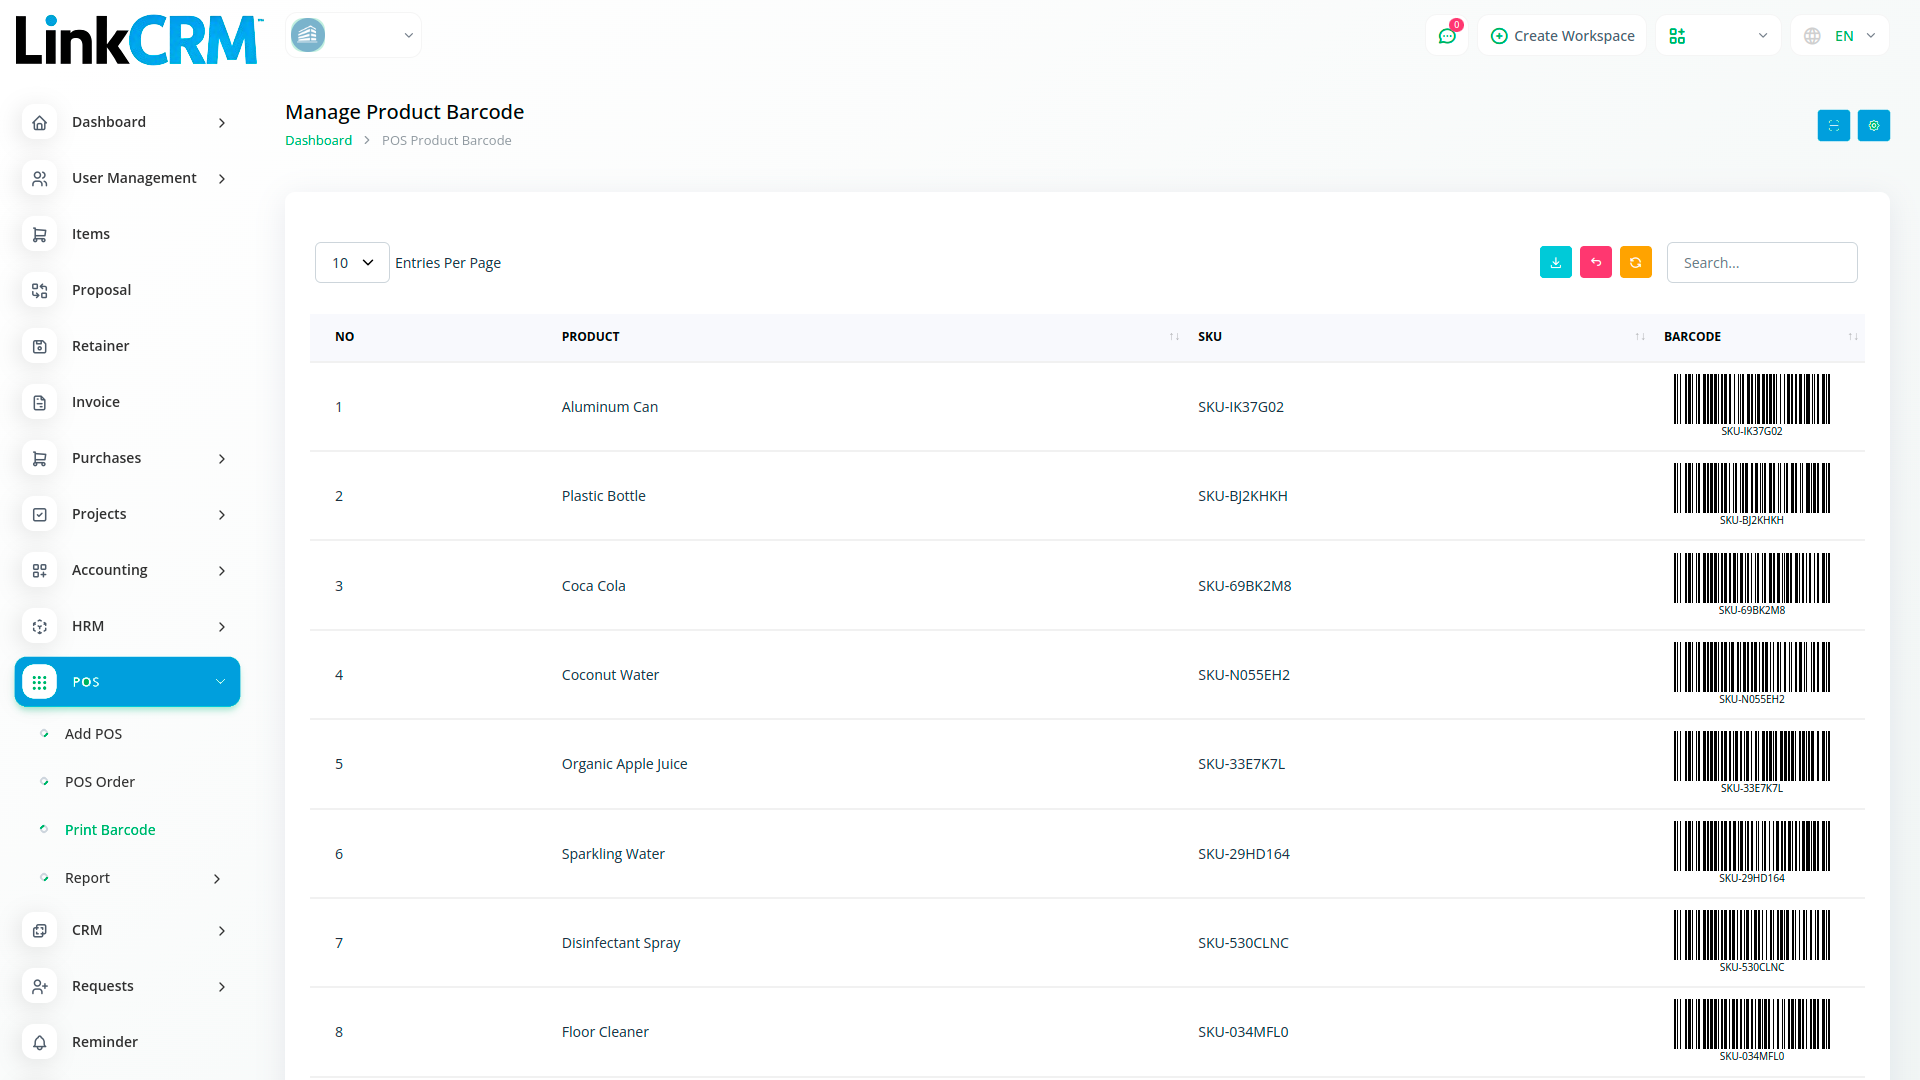Click the Reminder bell icon

point(40,1042)
